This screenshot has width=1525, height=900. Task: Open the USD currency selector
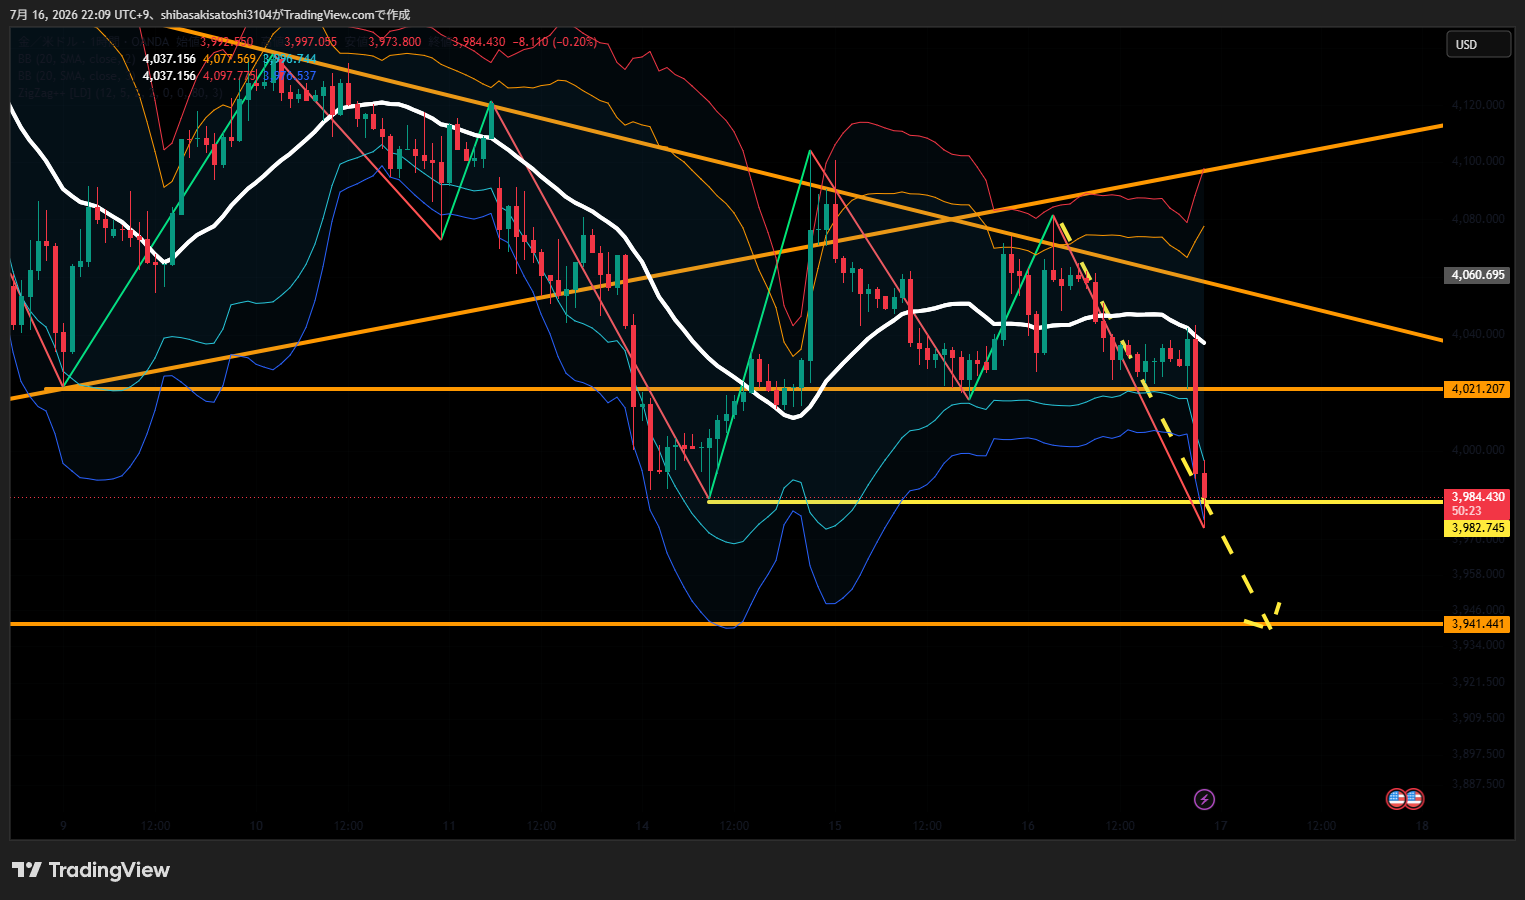pos(1478,44)
